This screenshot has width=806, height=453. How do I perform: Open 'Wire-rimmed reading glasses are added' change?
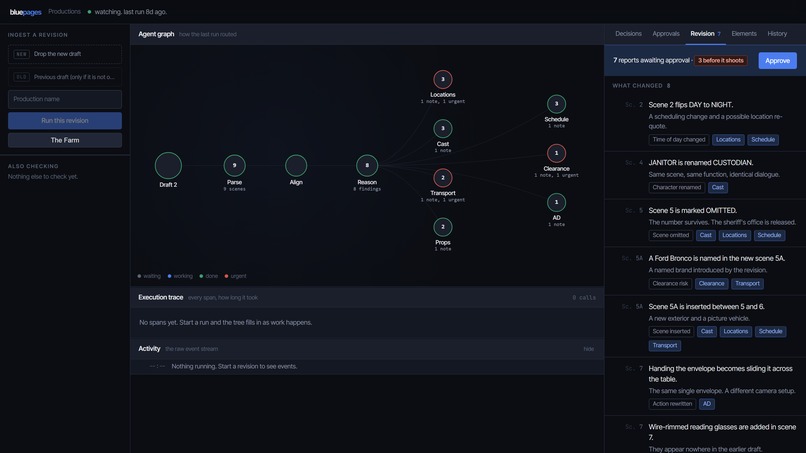722,432
